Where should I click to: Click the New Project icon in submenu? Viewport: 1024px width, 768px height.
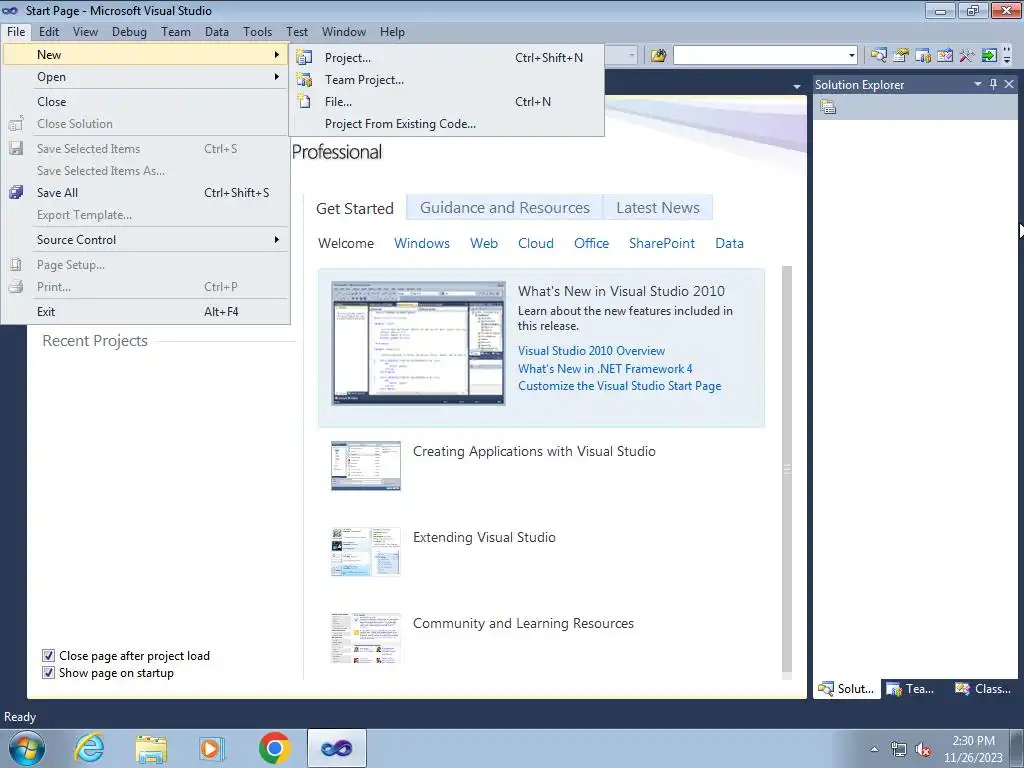(x=304, y=57)
